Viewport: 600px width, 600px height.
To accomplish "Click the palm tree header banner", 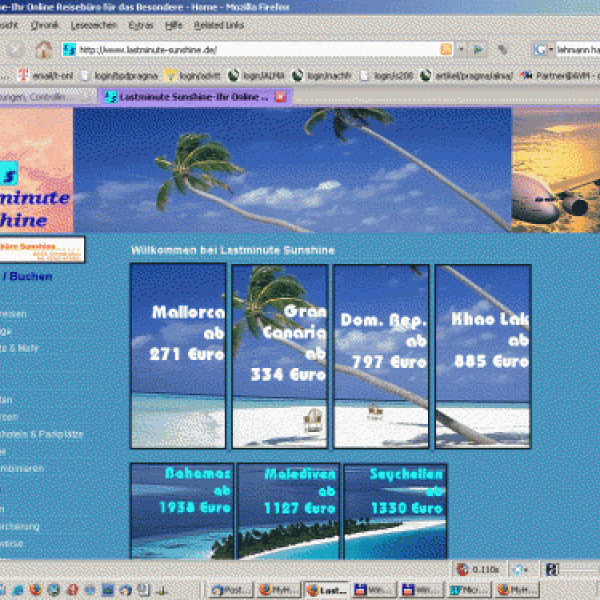I will click(x=292, y=170).
